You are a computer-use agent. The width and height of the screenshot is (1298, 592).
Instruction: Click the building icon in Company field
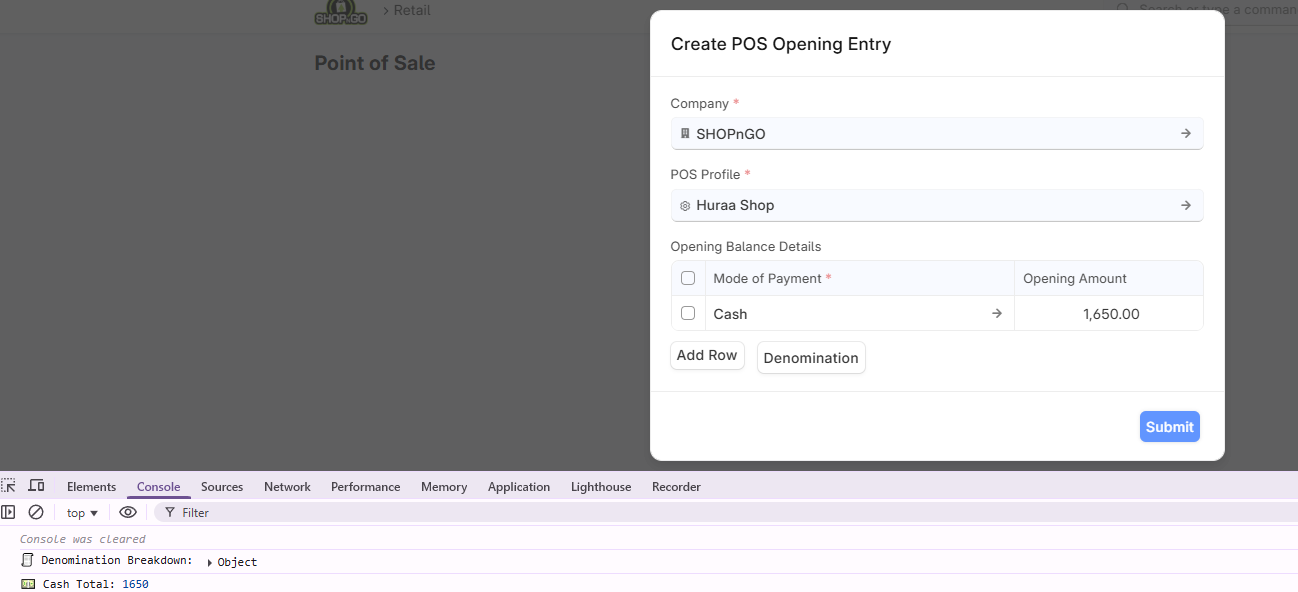685,133
